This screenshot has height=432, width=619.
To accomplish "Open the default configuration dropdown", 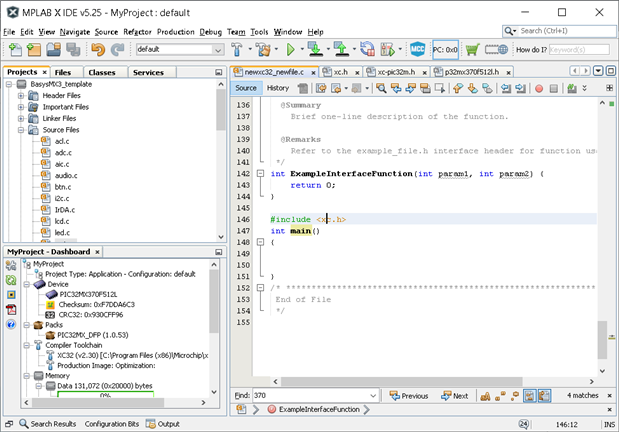I will (218, 50).
